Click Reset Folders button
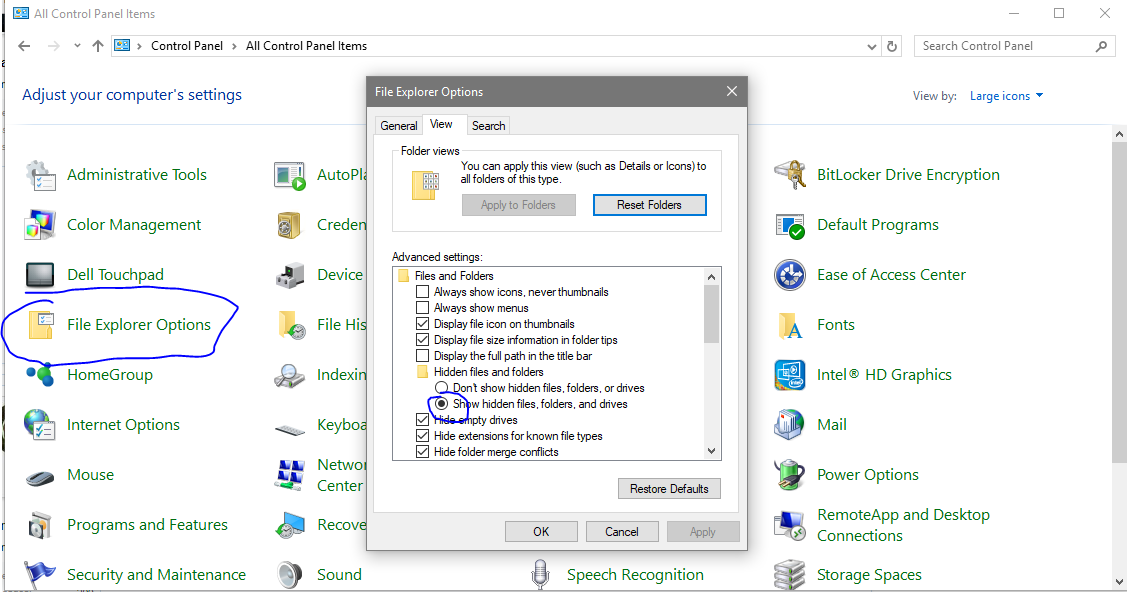The width and height of the screenshot is (1127, 592). [x=650, y=205]
